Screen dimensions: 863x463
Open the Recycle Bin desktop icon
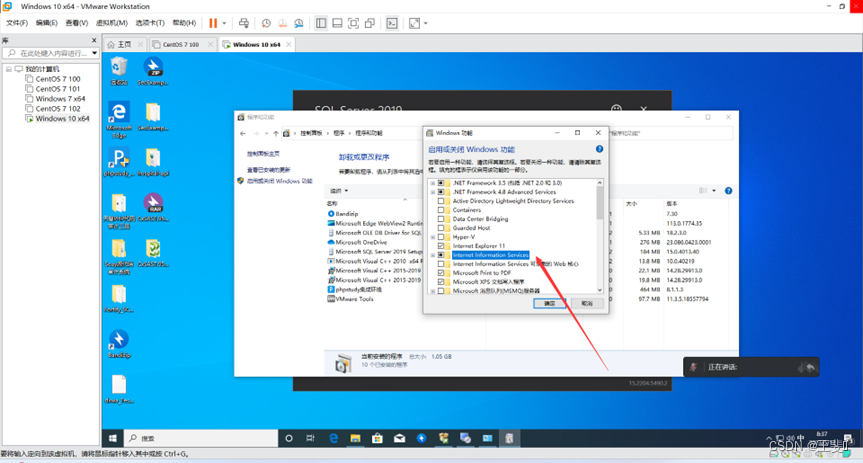tap(119, 71)
